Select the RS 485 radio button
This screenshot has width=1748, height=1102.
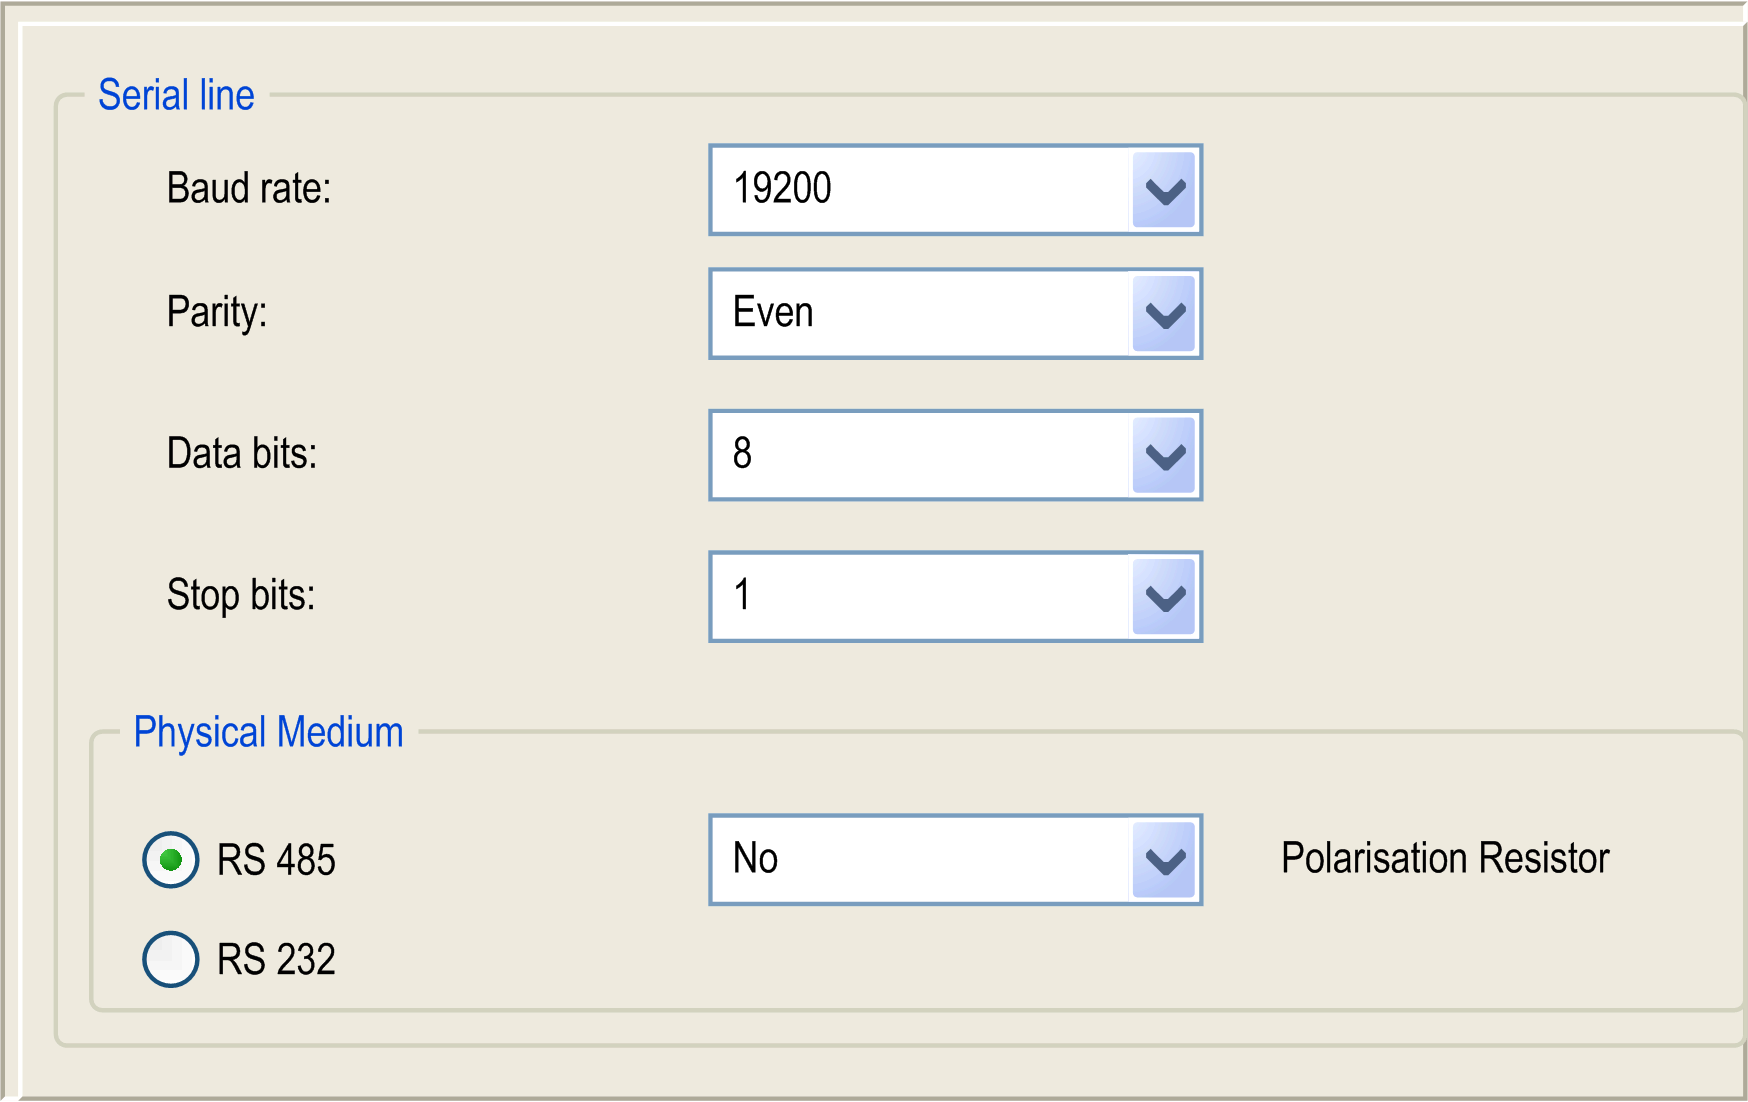pos(171,860)
